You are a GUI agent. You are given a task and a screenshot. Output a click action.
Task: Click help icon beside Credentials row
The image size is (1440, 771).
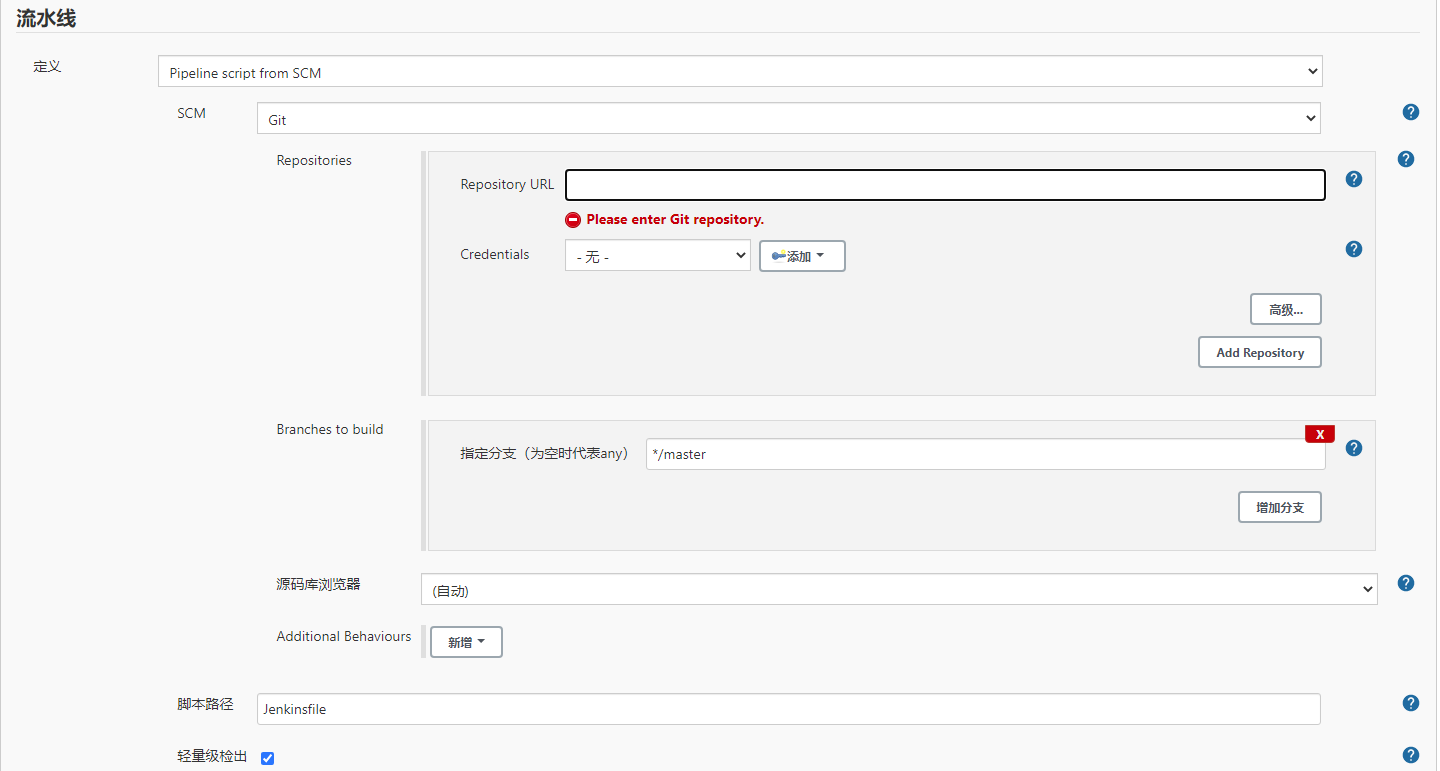[x=1353, y=249]
